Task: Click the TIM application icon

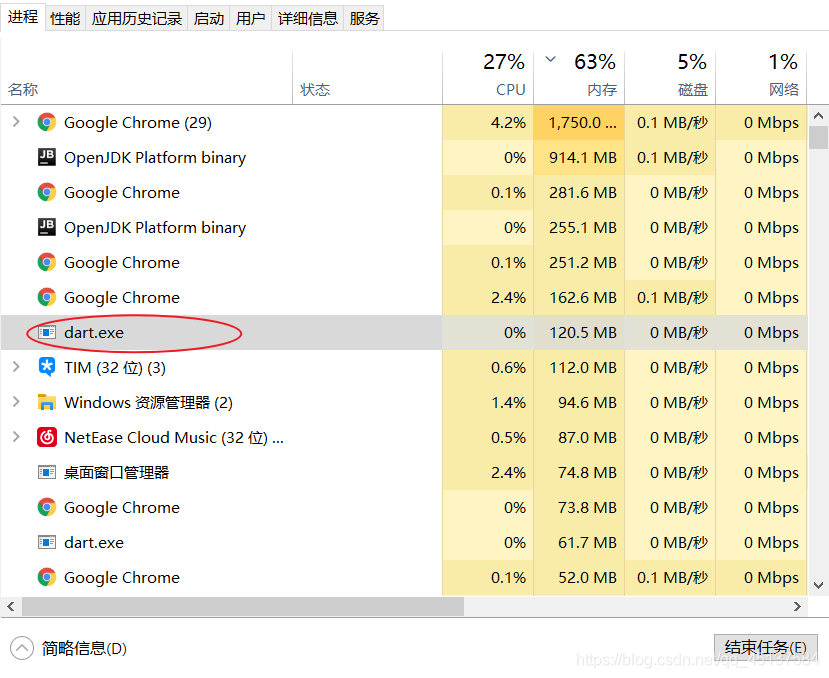Action: coord(46,367)
